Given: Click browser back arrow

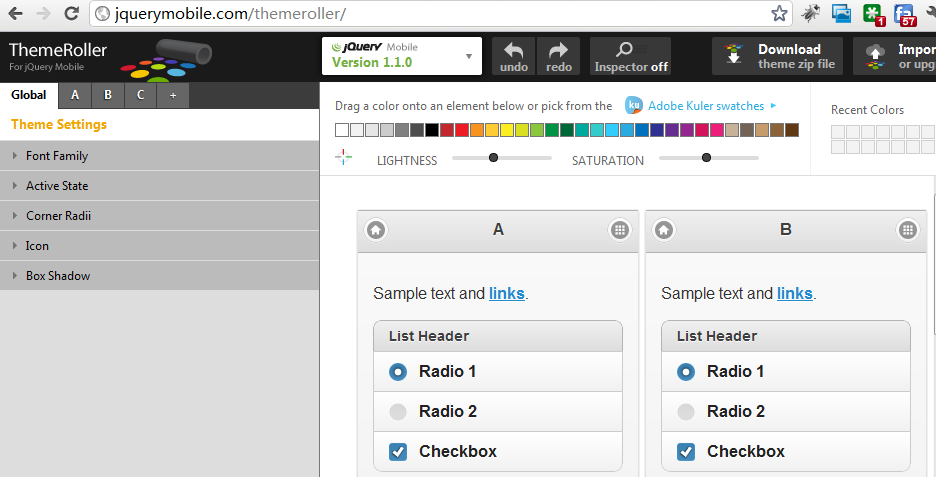Looking at the screenshot, I should point(16,13).
